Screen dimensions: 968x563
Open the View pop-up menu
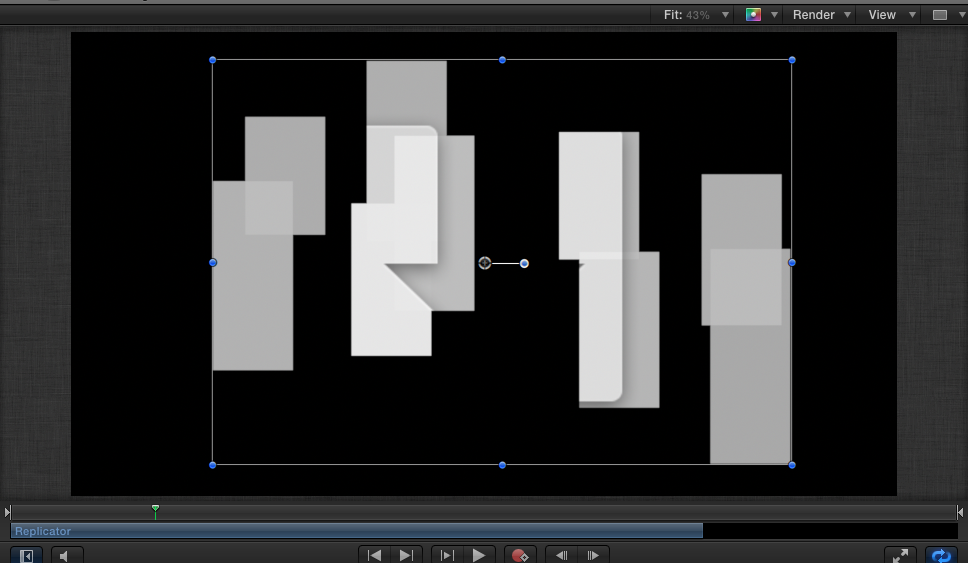(x=891, y=15)
